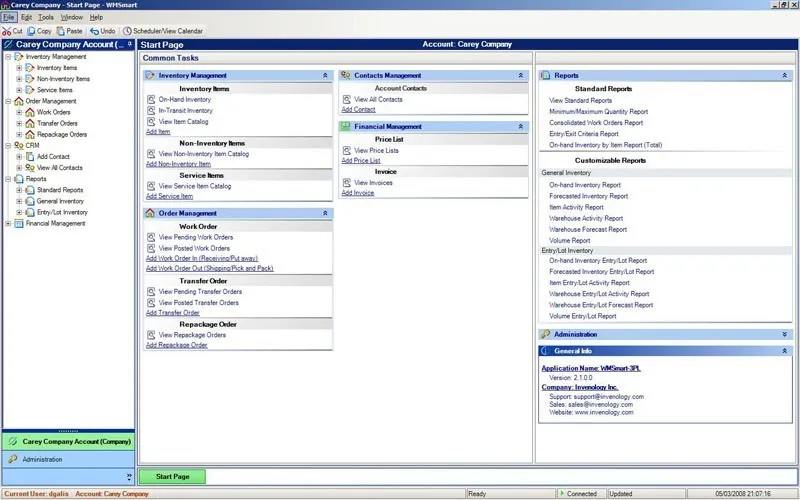Click Add Work Order In (Receiving/Put away) link
800x500 pixels.
click(x=202, y=259)
